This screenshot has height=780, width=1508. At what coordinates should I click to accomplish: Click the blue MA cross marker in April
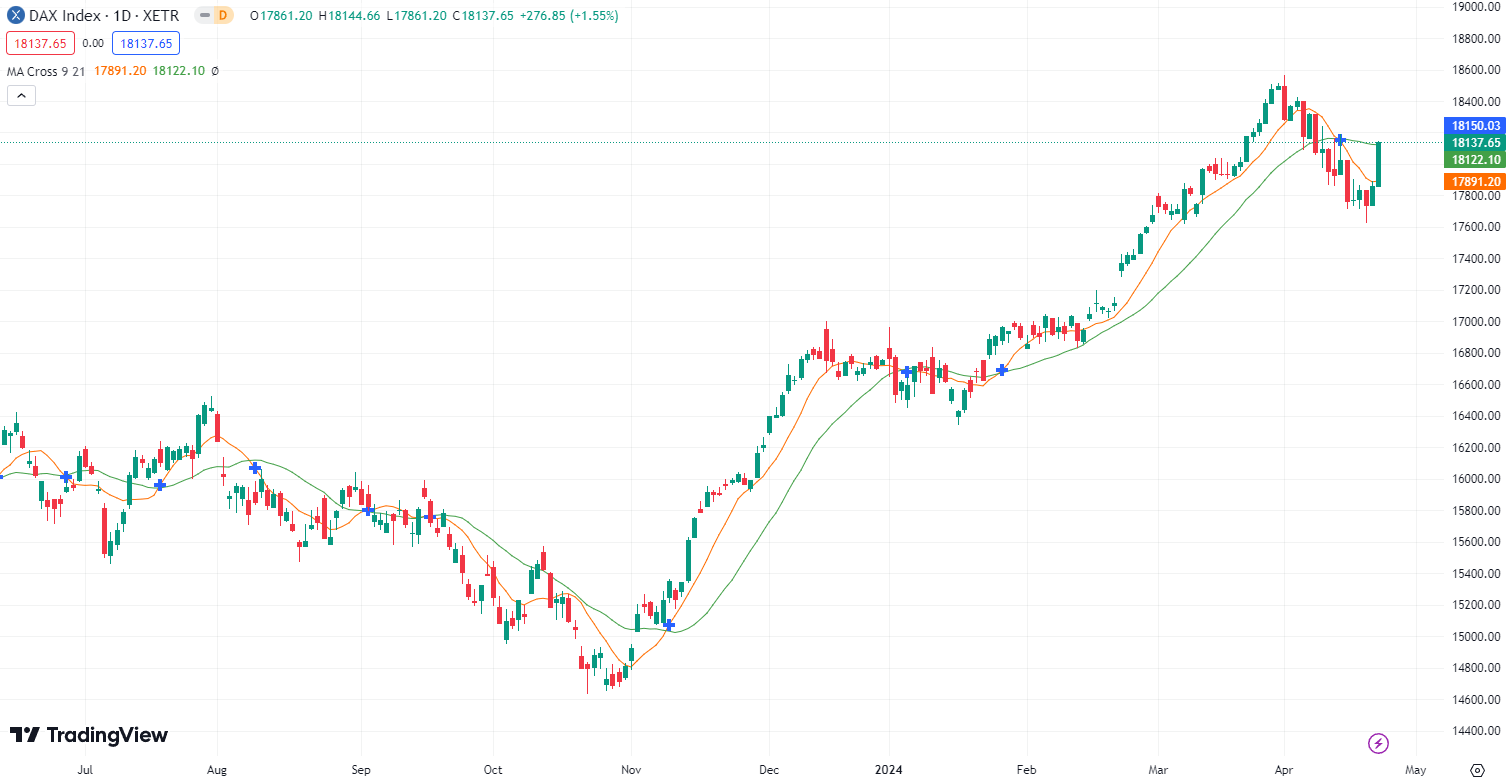pyautogui.click(x=1340, y=140)
